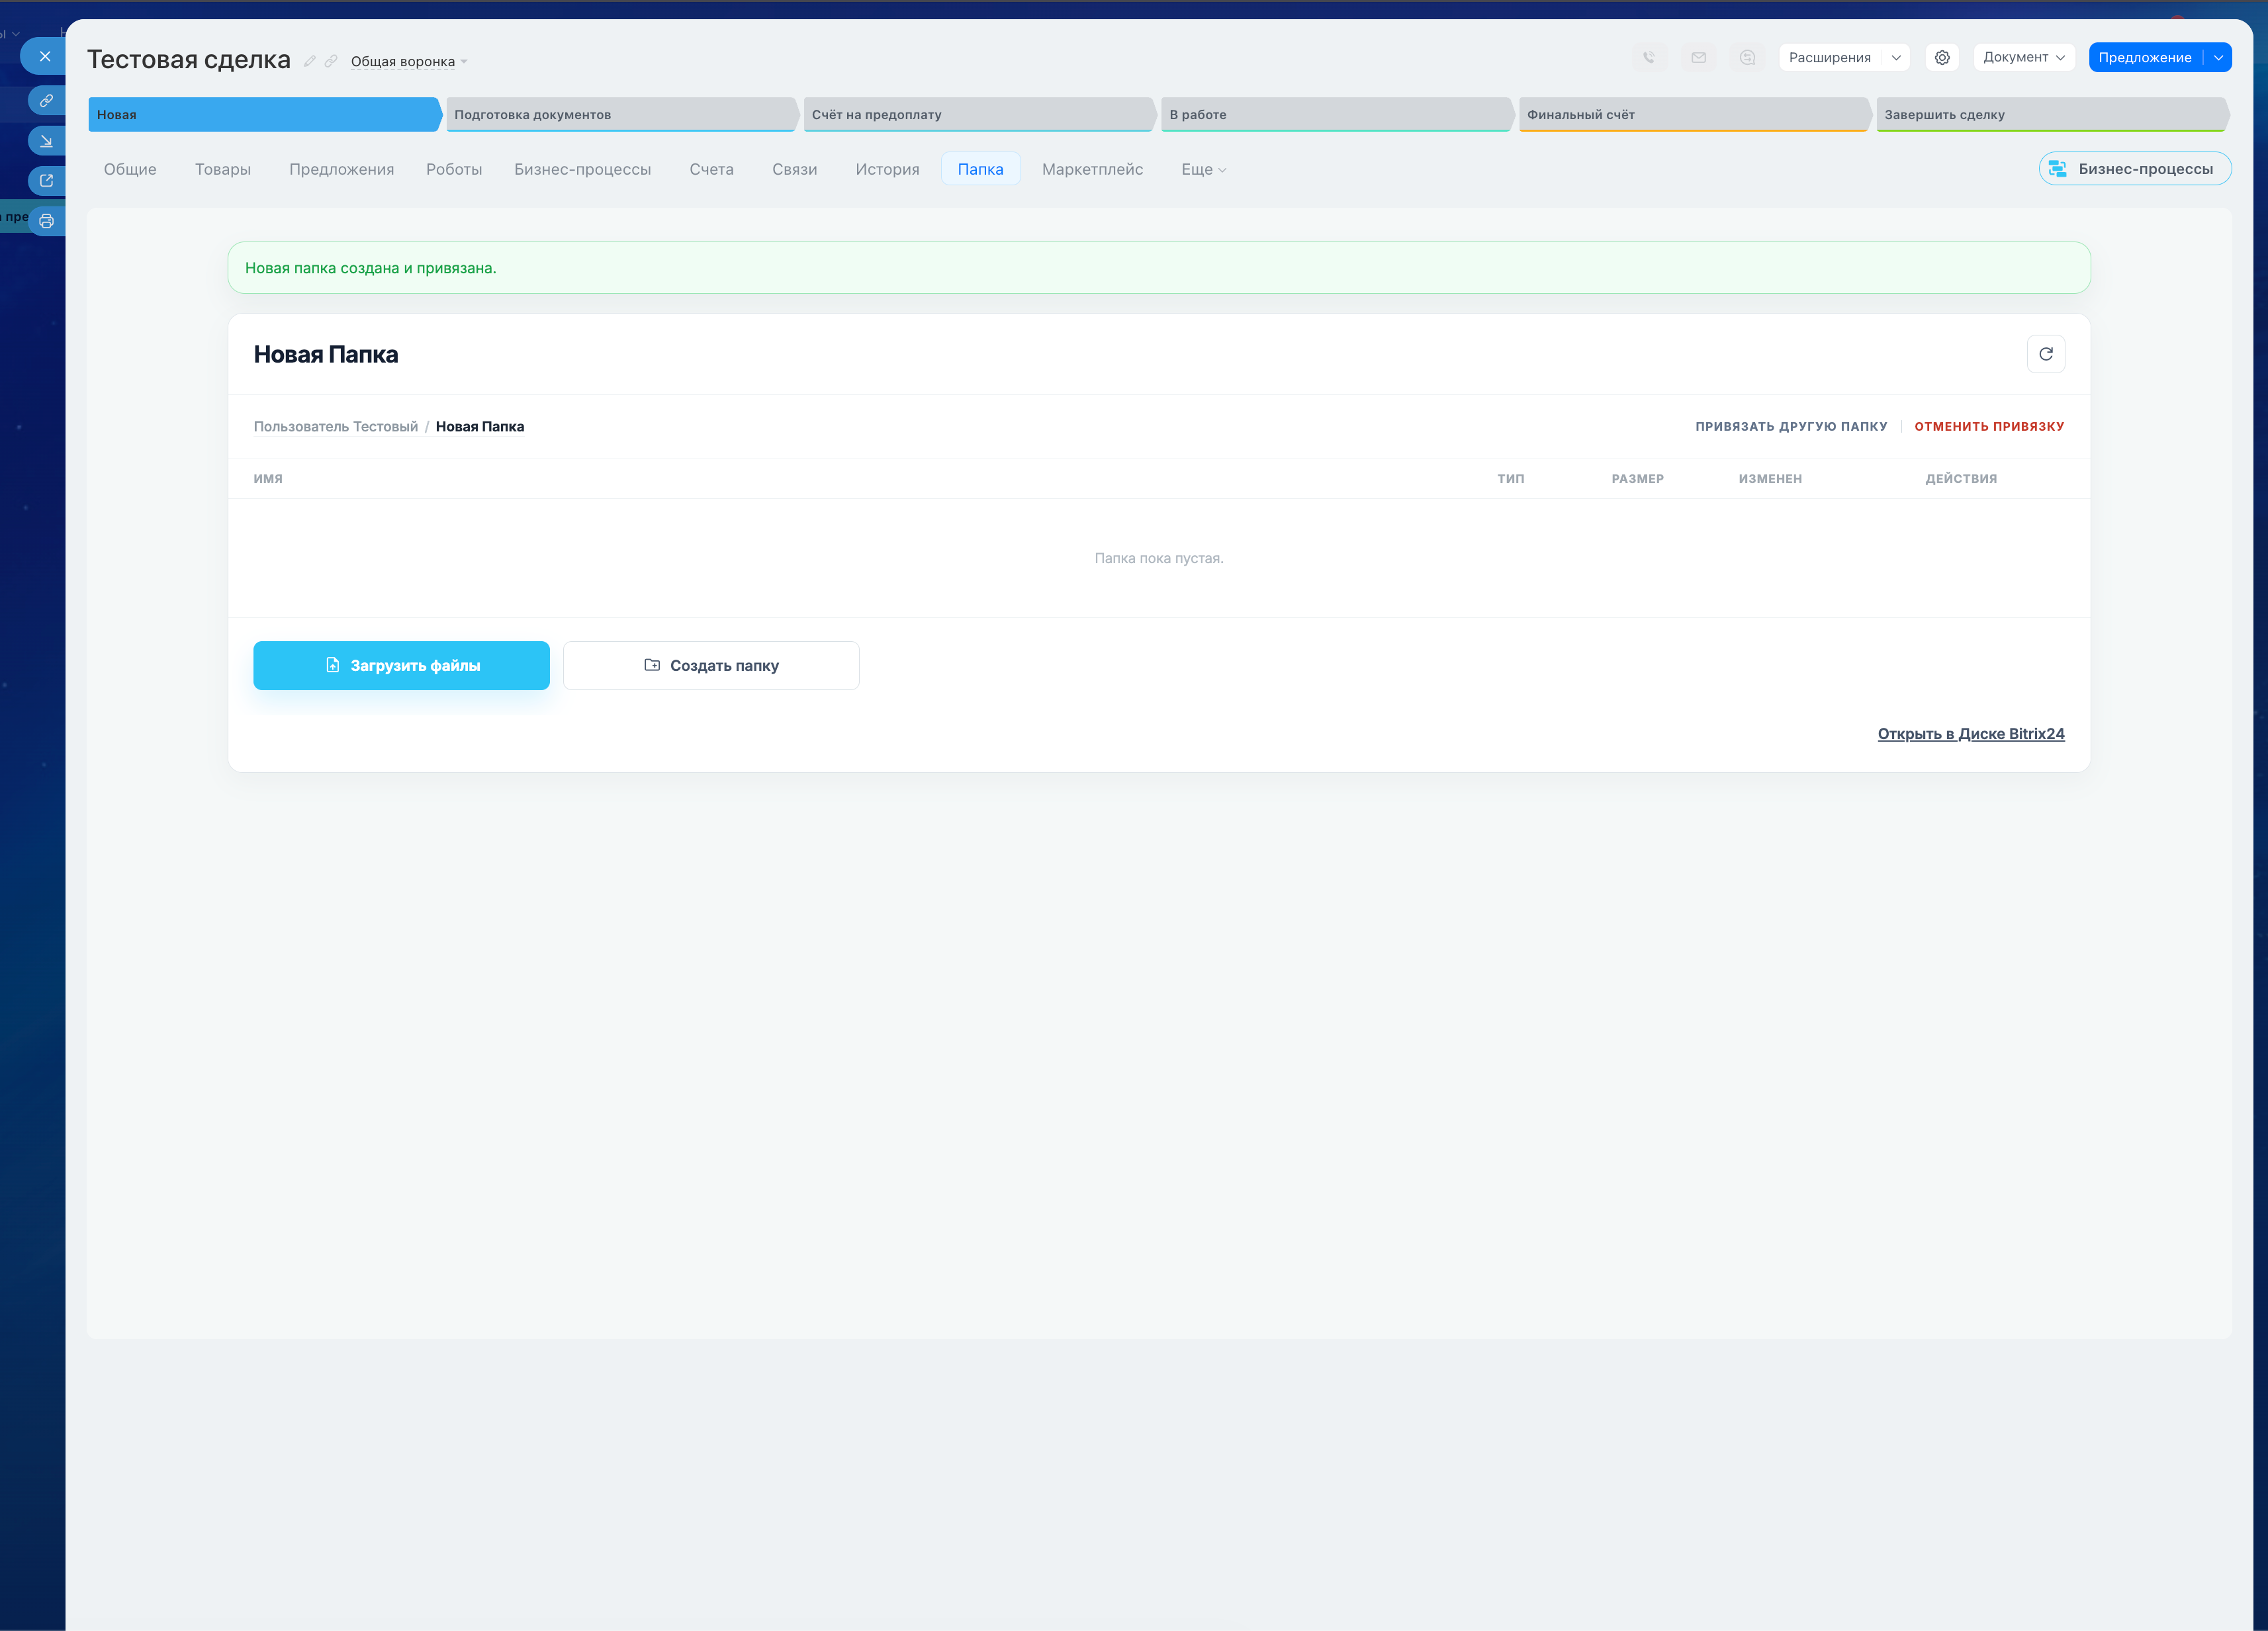This screenshot has height=1631, width=2268.
Task: Open the Открыть в Диске Bitrix24 link
Action: (1970, 734)
